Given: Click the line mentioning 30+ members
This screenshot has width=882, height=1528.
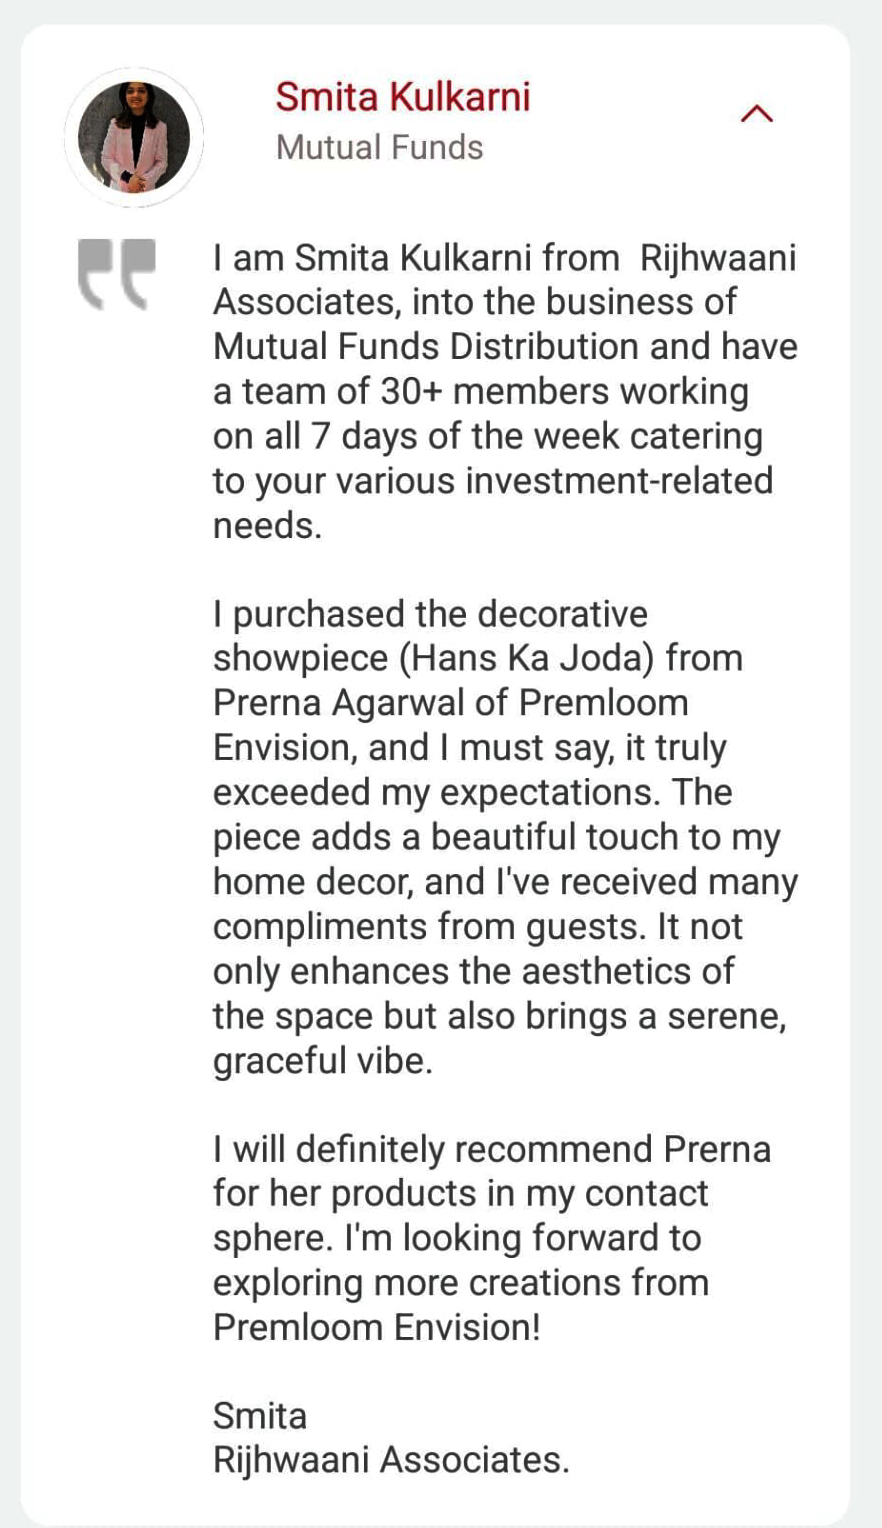Looking at the screenshot, I should 480,391.
